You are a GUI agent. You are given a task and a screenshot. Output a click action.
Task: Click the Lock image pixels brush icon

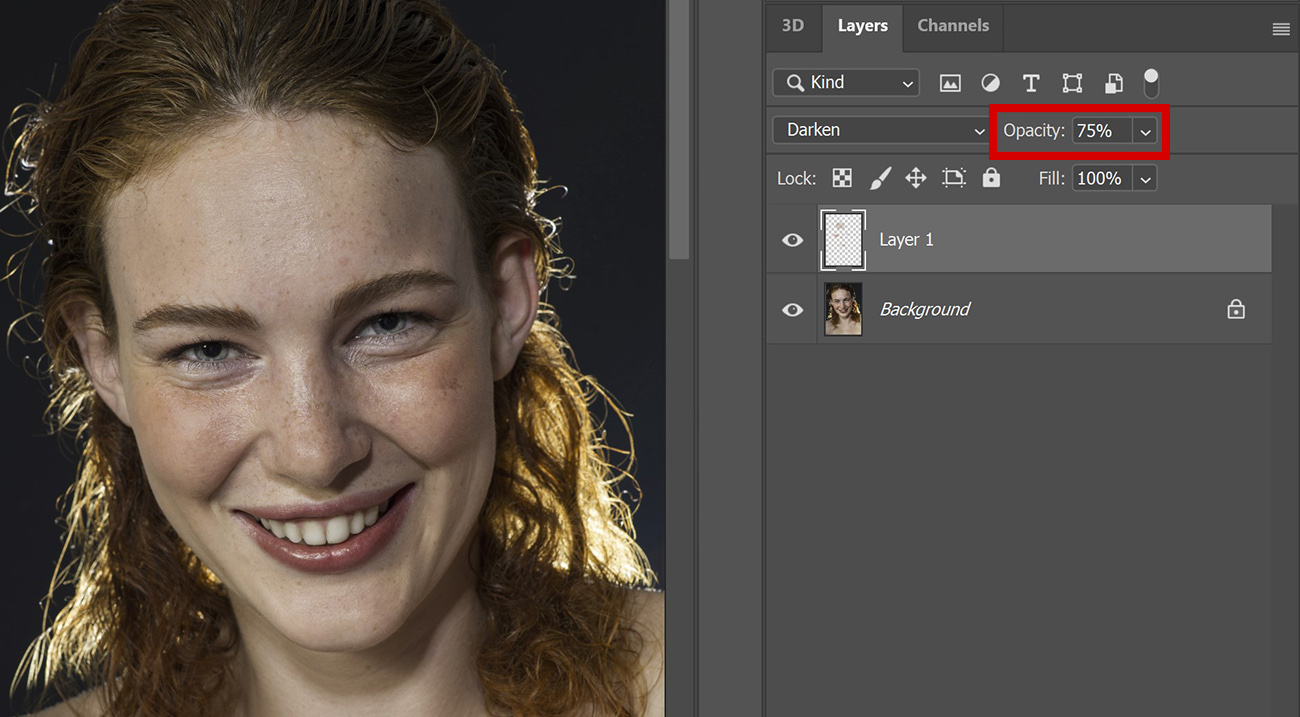[879, 178]
